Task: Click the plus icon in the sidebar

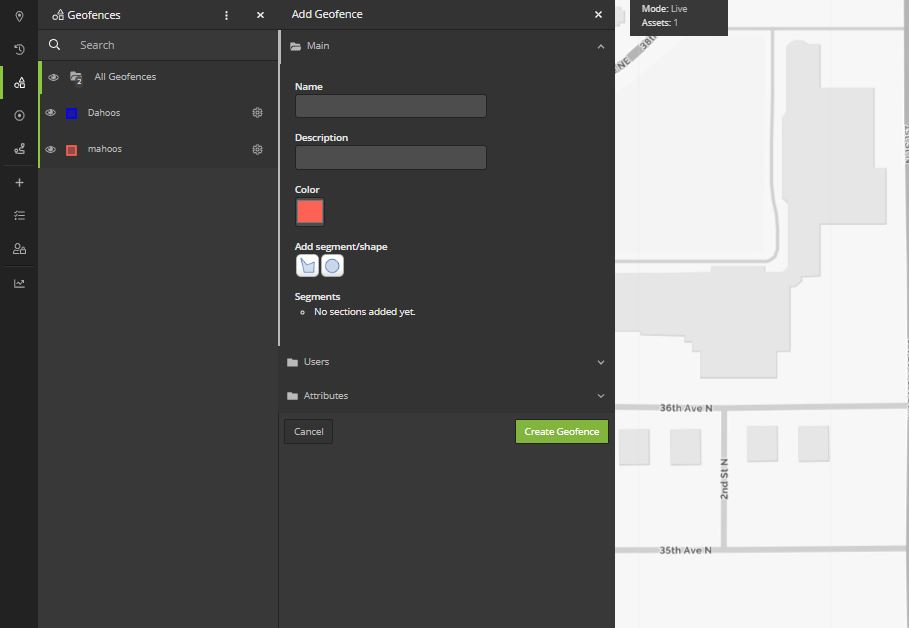Action: [x=18, y=182]
